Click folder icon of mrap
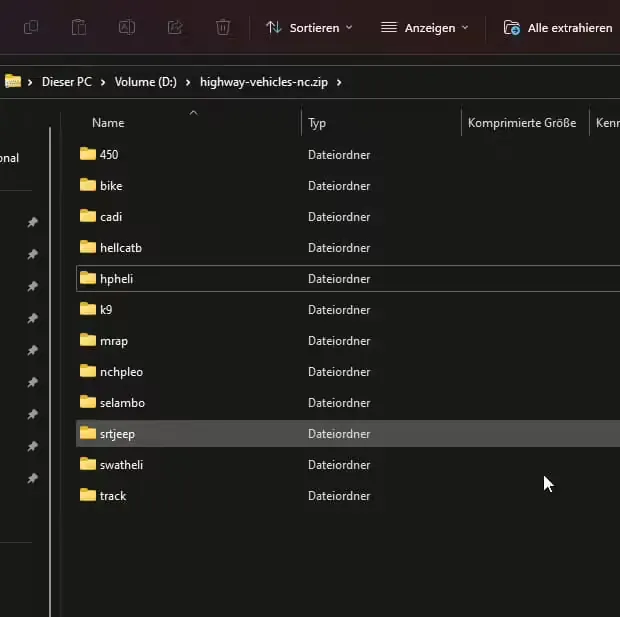 click(88, 340)
